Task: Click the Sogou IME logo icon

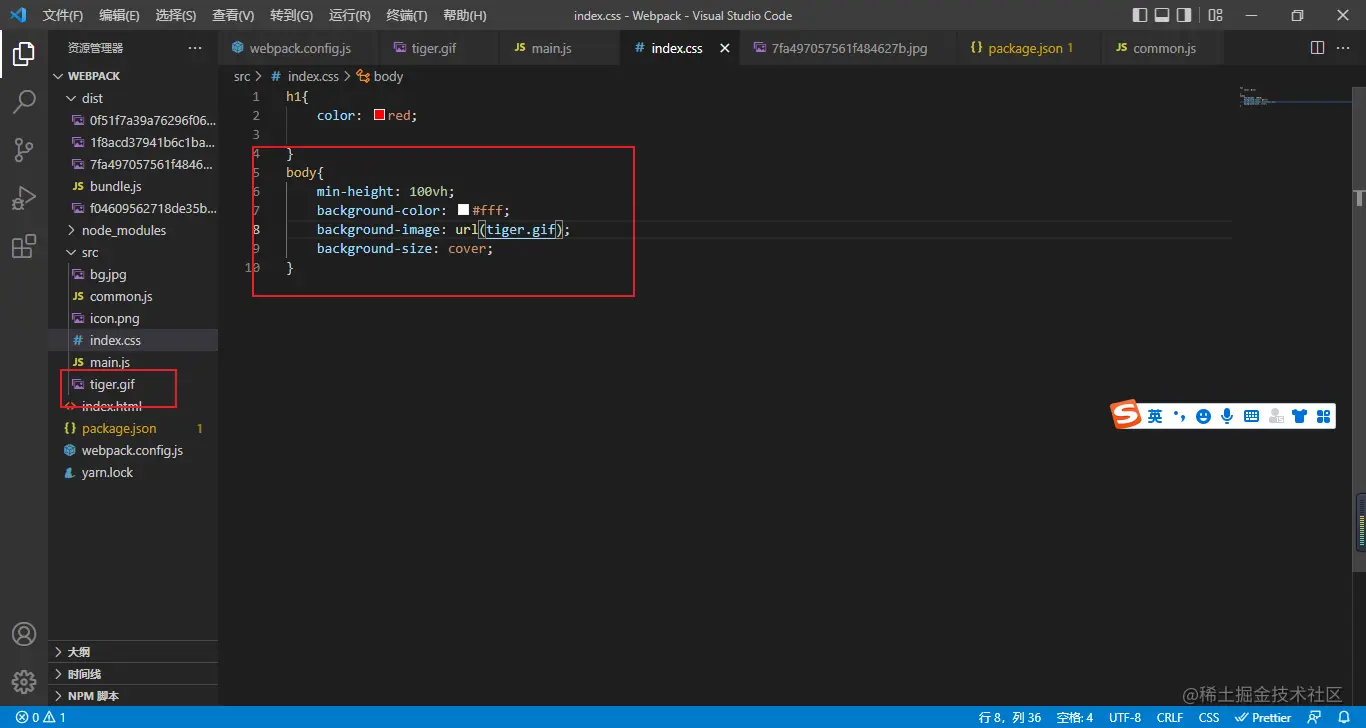Action: [1127, 415]
